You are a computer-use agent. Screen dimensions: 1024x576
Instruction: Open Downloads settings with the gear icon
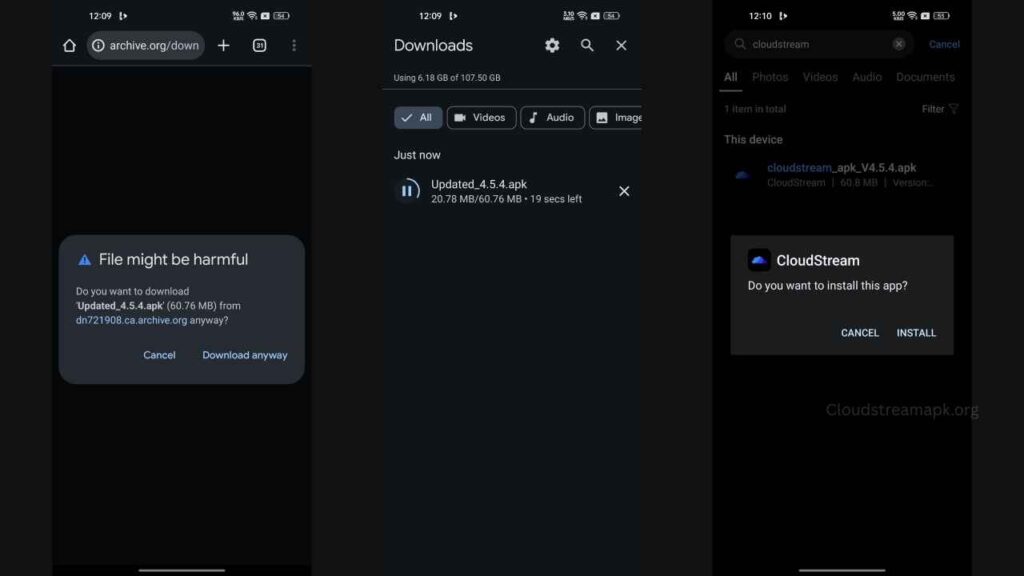pyautogui.click(x=551, y=45)
